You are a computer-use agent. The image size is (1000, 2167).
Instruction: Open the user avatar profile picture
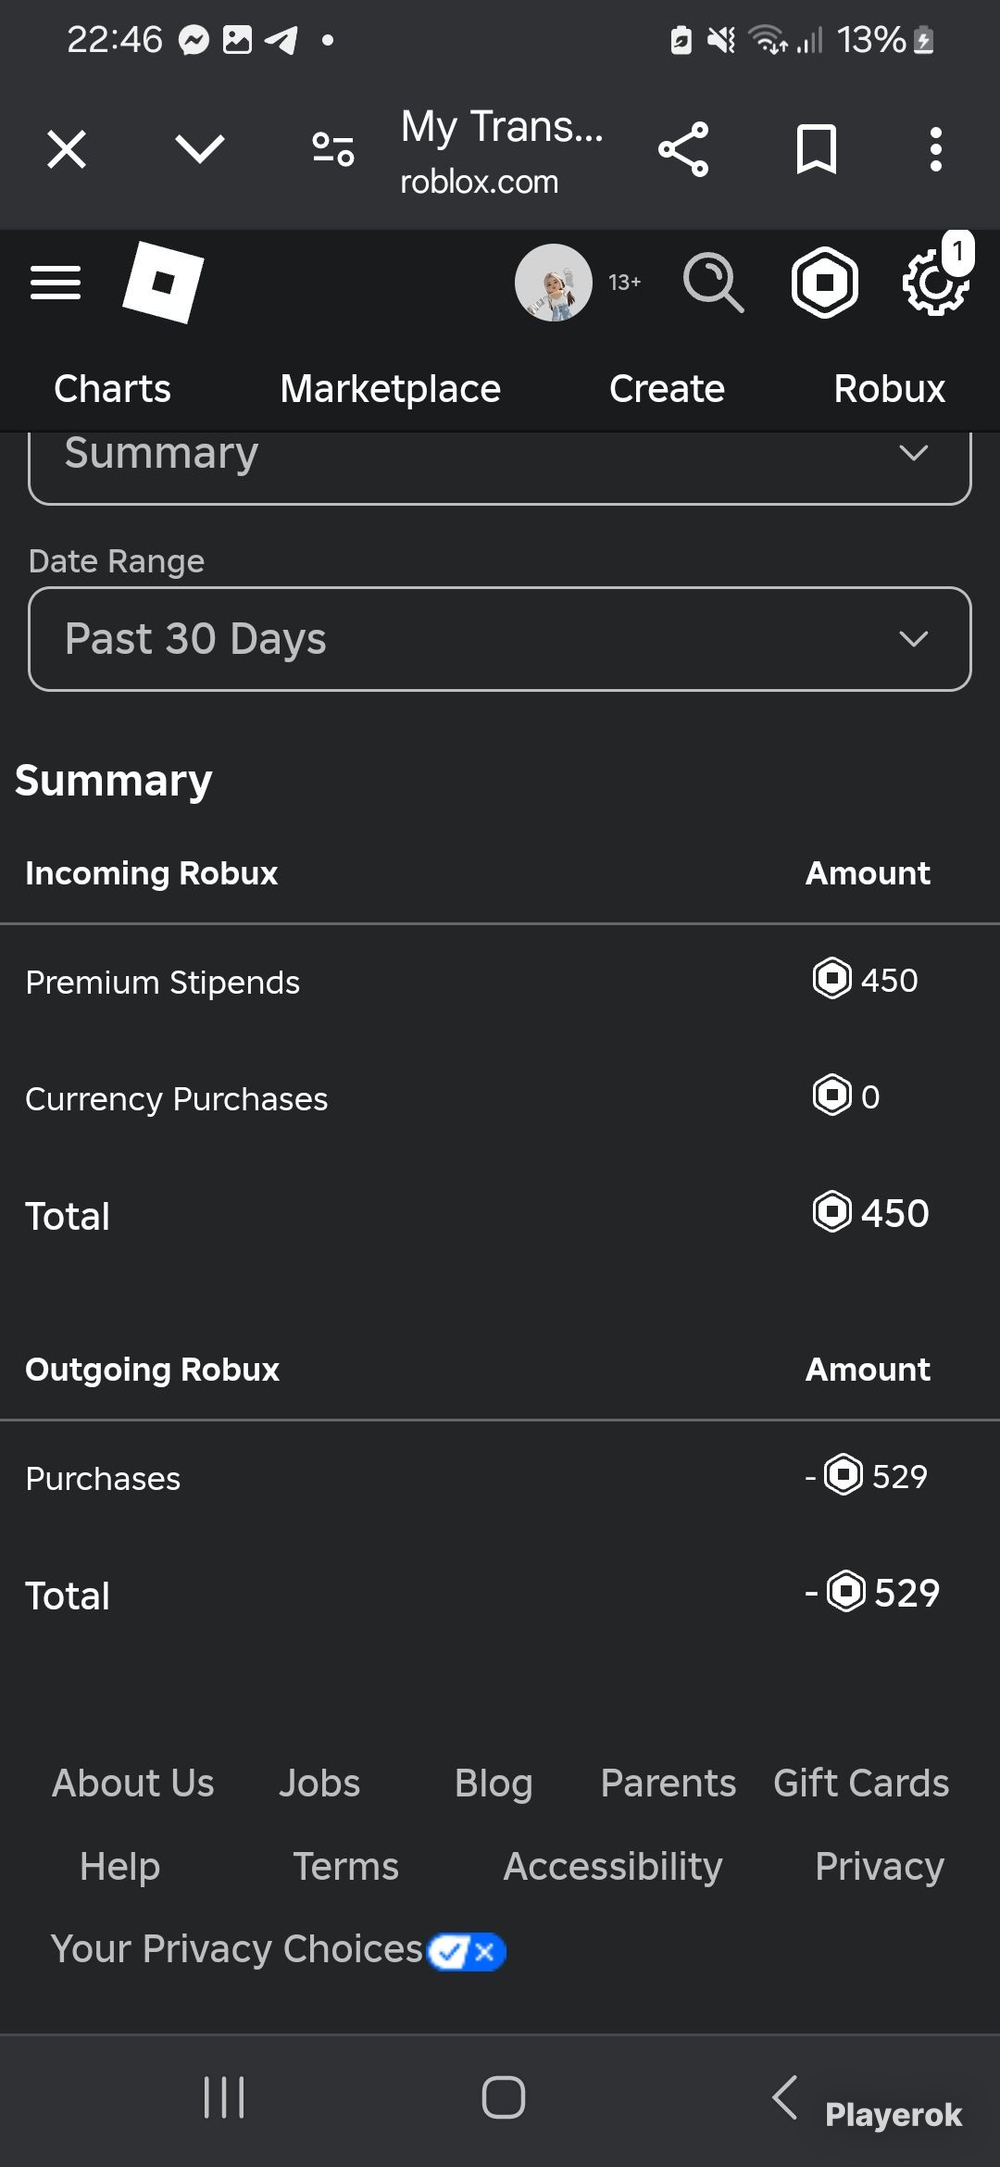click(553, 283)
